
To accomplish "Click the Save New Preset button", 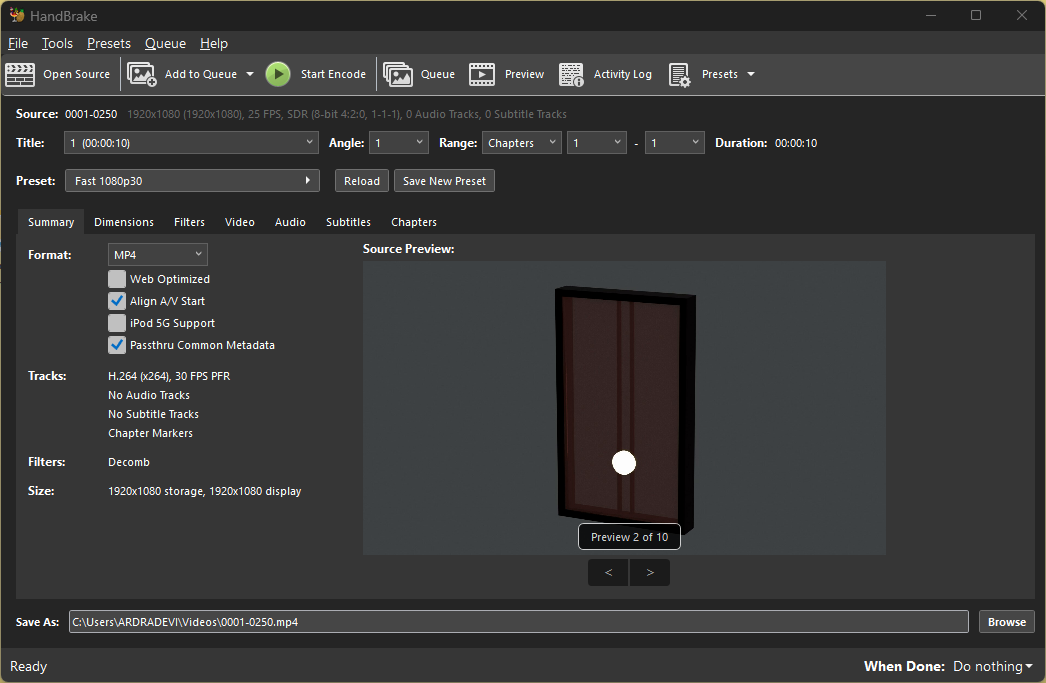I will coord(444,181).
